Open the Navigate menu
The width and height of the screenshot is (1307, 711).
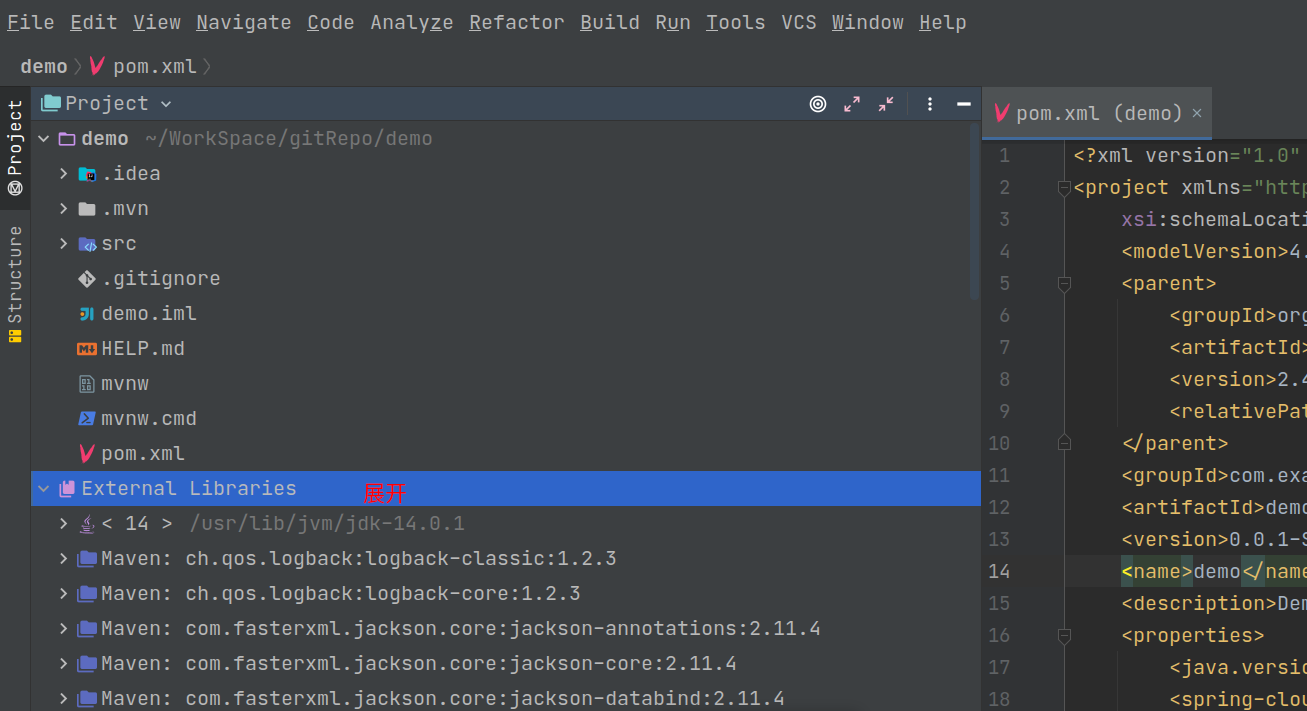click(244, 22)
